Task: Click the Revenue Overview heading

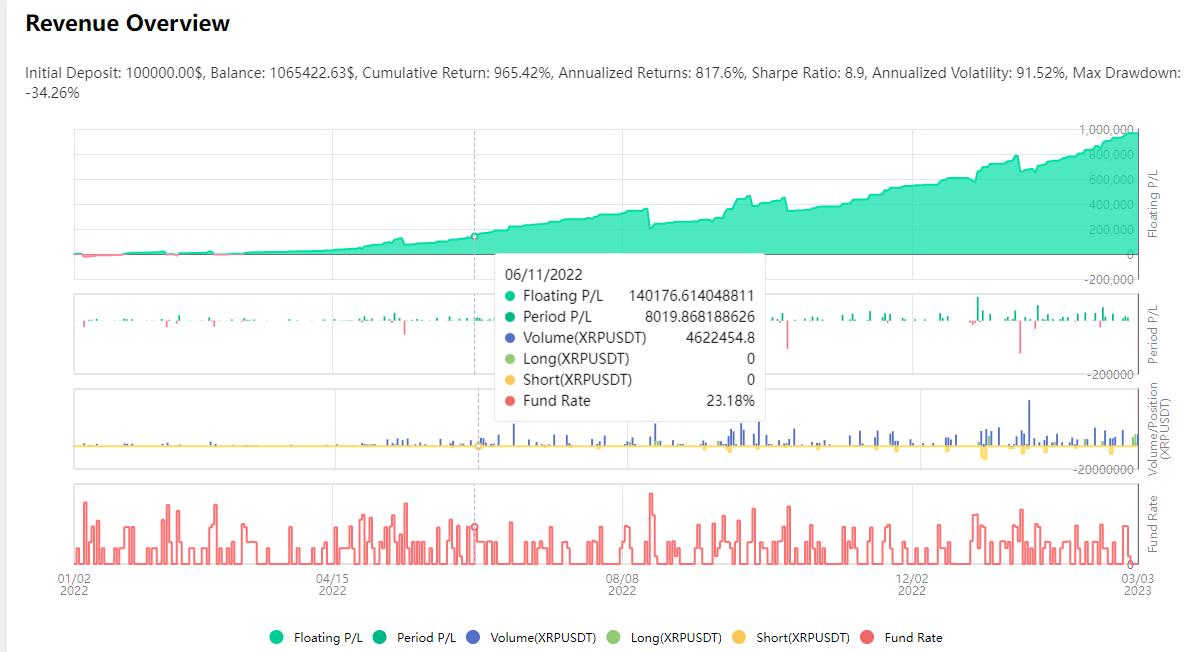Action: (x=128, y=23)
